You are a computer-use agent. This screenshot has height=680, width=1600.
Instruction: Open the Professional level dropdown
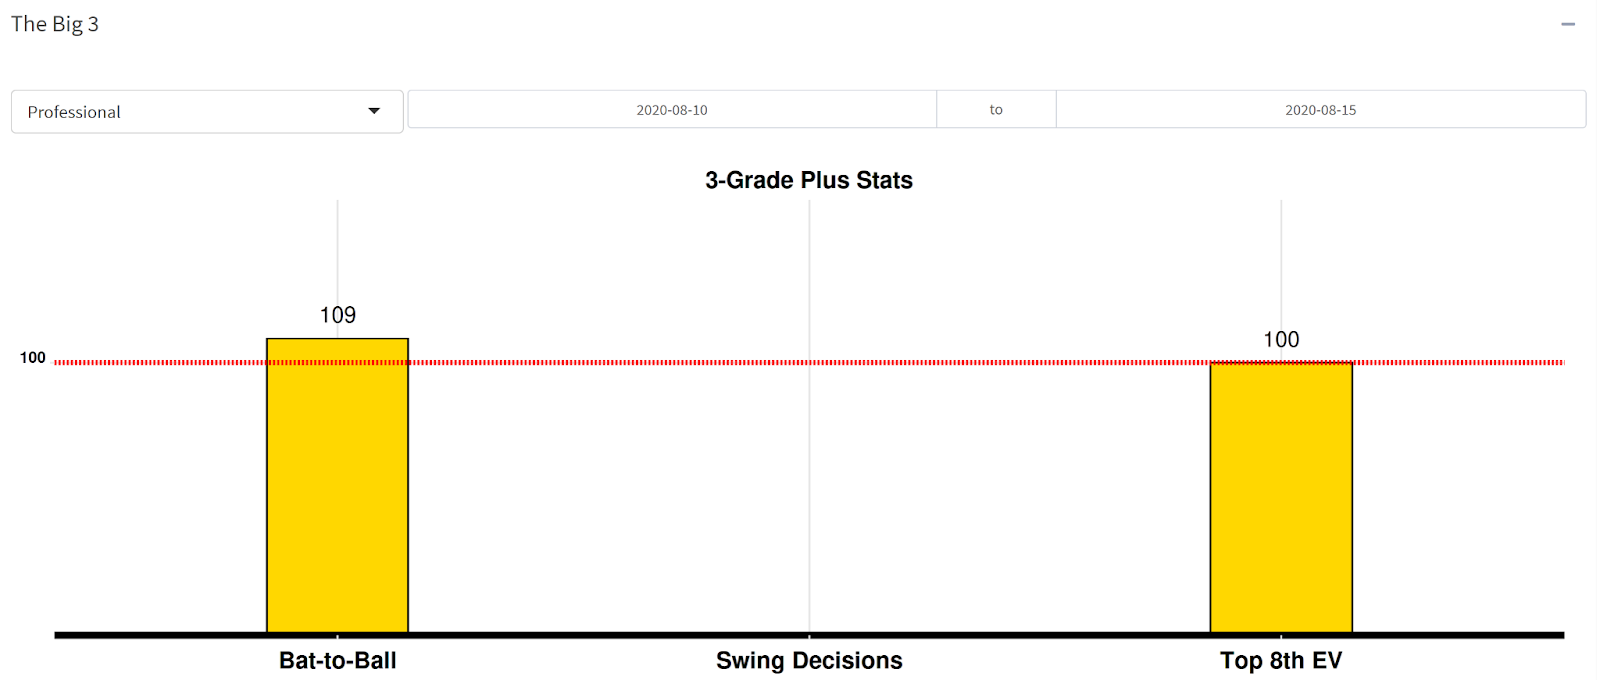[207, 112]
